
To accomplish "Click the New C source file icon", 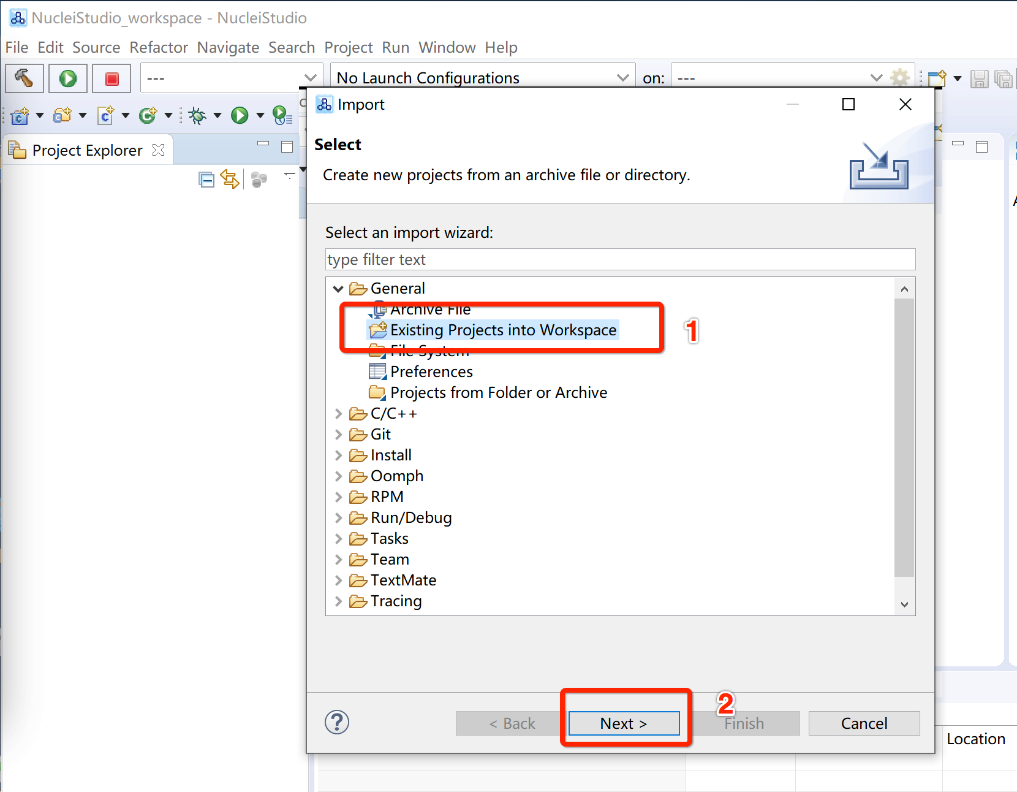I will [106, 115].
